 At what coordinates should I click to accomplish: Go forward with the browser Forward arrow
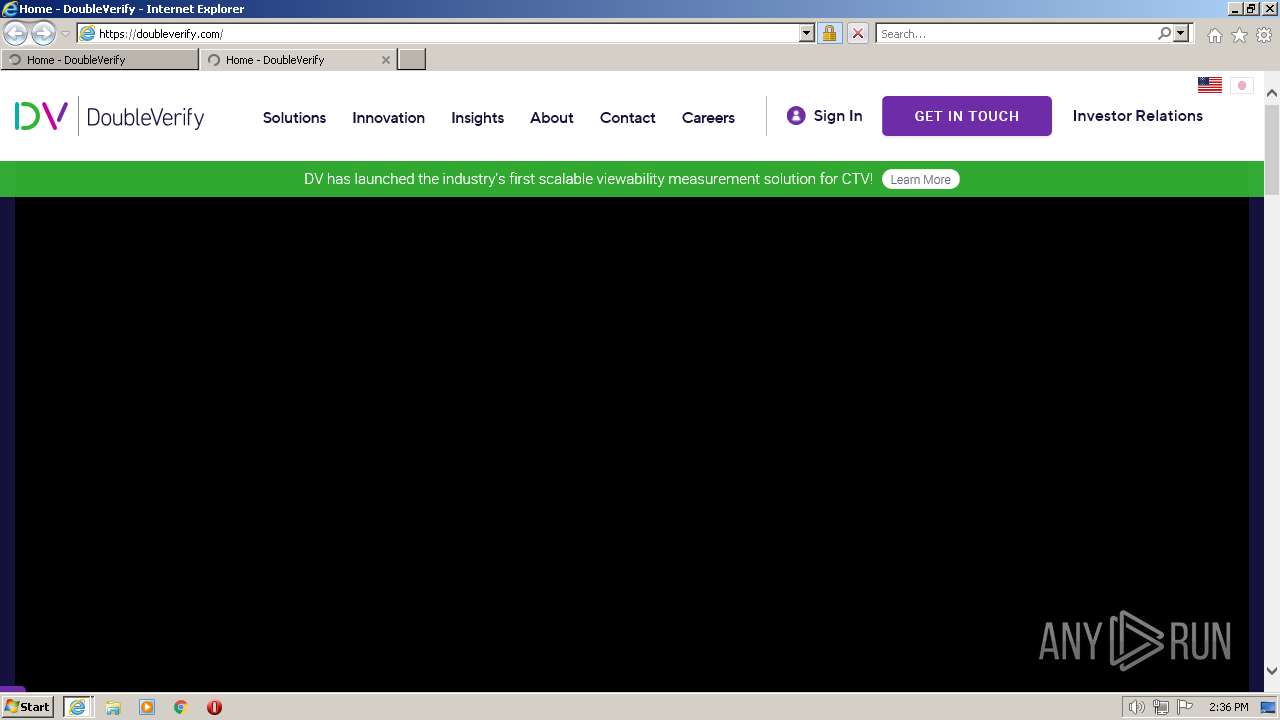coord(43,33)
